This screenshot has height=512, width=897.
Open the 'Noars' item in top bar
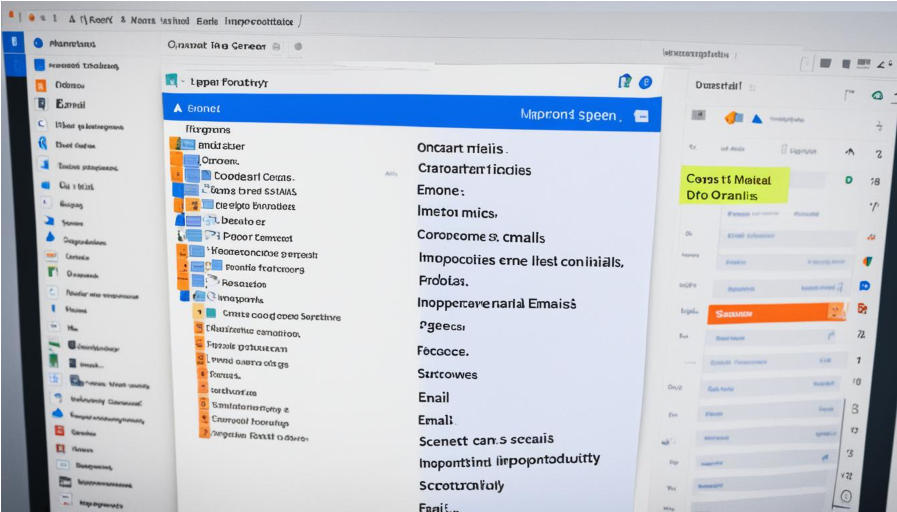tap(143, 20)
